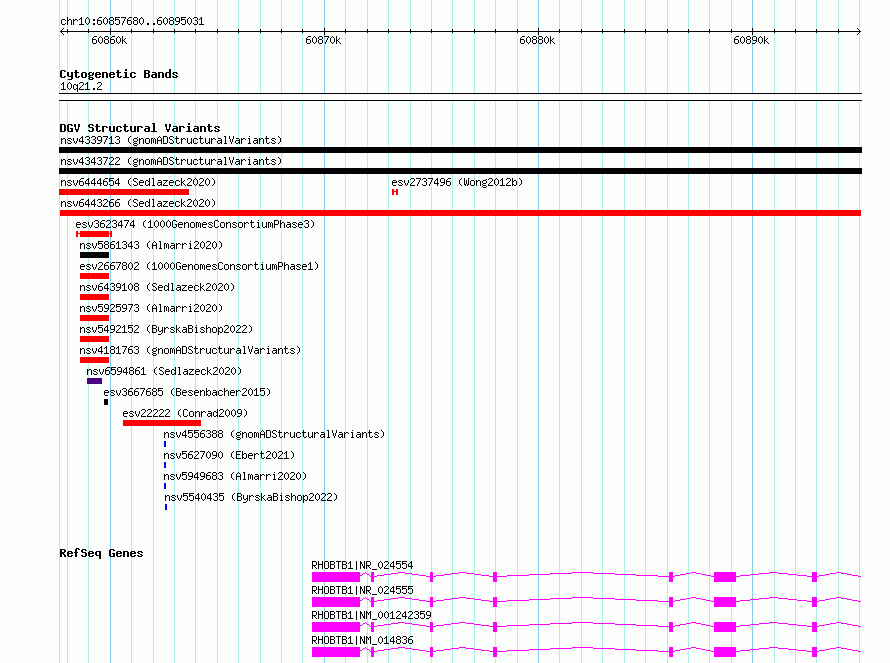890x663 pixels.
Task: Open nsv5949683 Almarri2020 label
Action: 235,476
